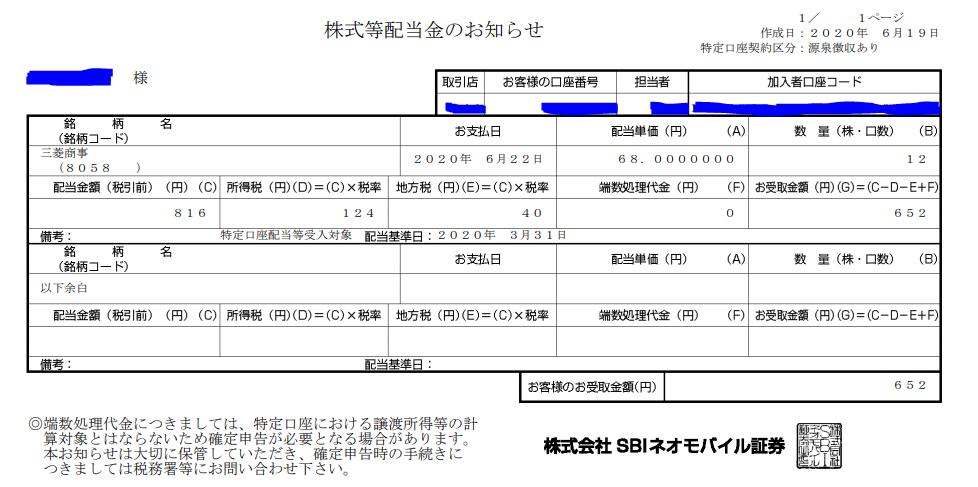
Task: Click the income tax value 124
Action: [x=359, y=213]
